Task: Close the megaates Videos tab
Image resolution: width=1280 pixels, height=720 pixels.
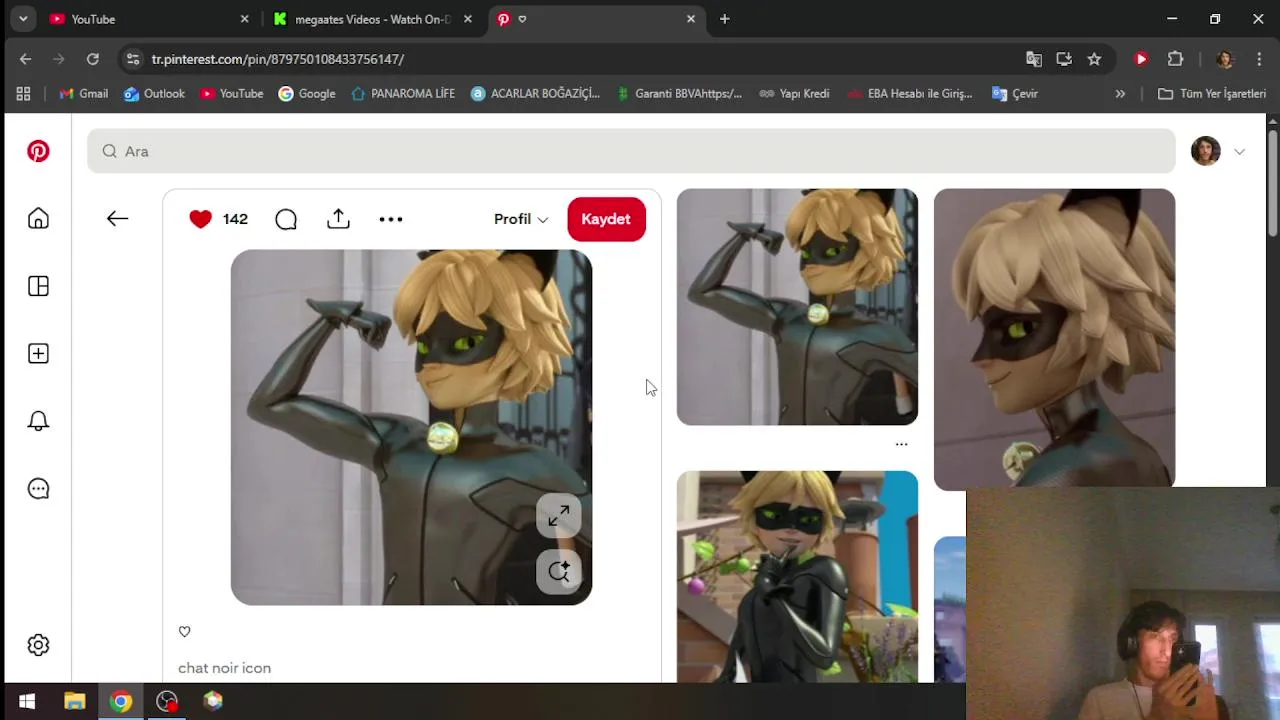Action: click(468, 19)
